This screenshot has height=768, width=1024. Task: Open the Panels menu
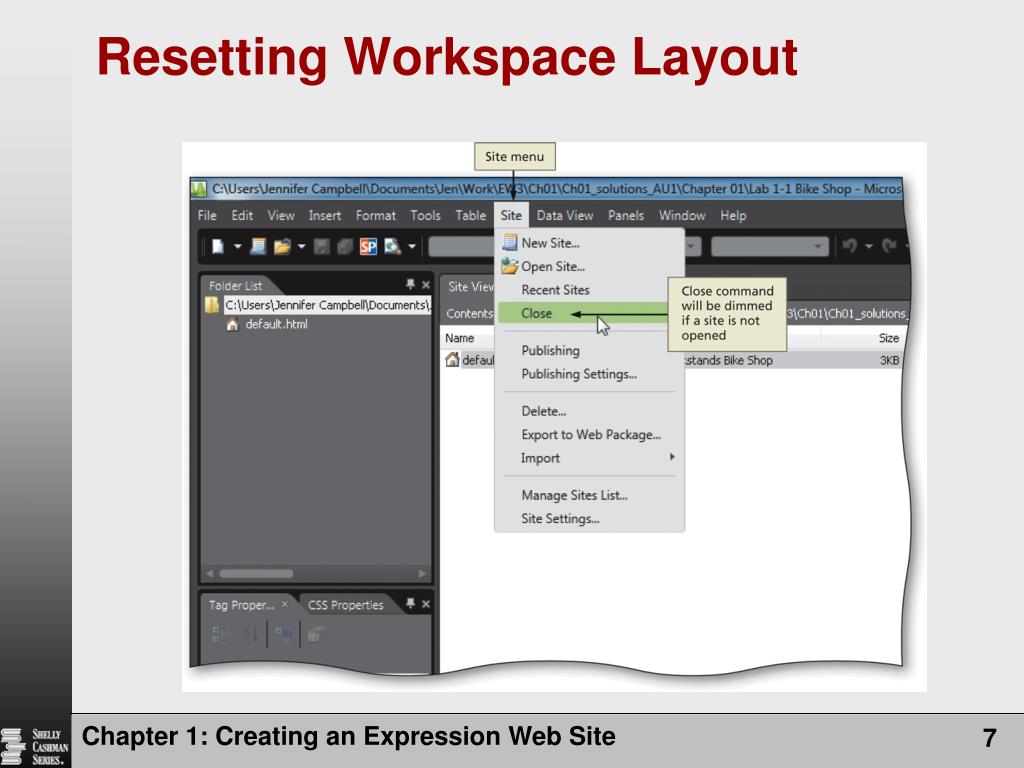point(626,216)
